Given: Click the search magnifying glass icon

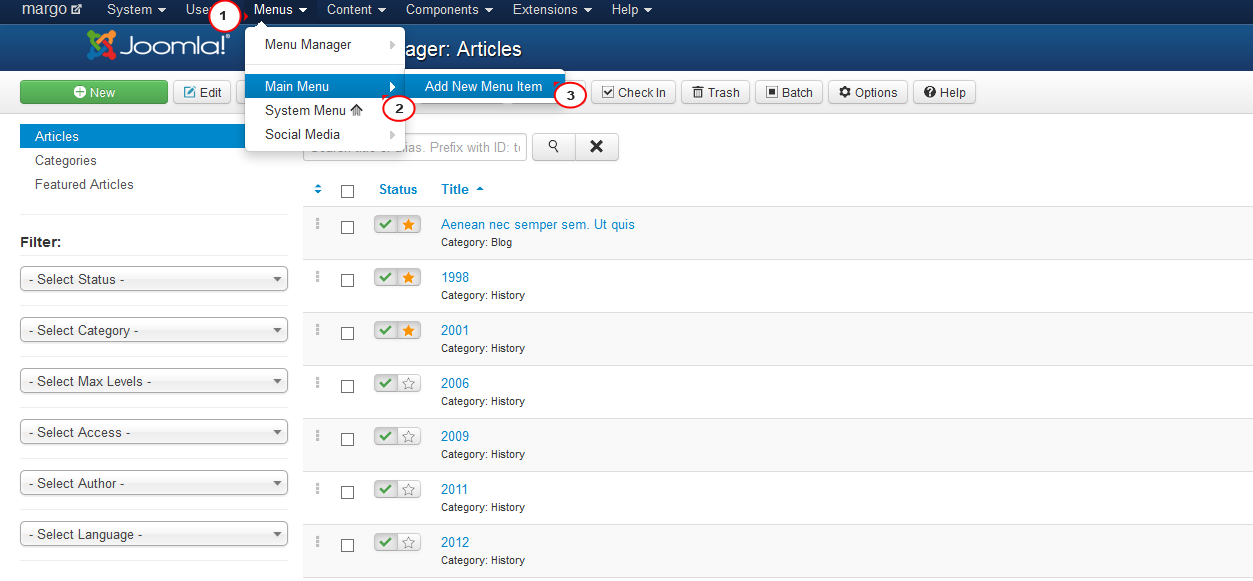Looking at the screenshot, I should (x=553, y=146).
